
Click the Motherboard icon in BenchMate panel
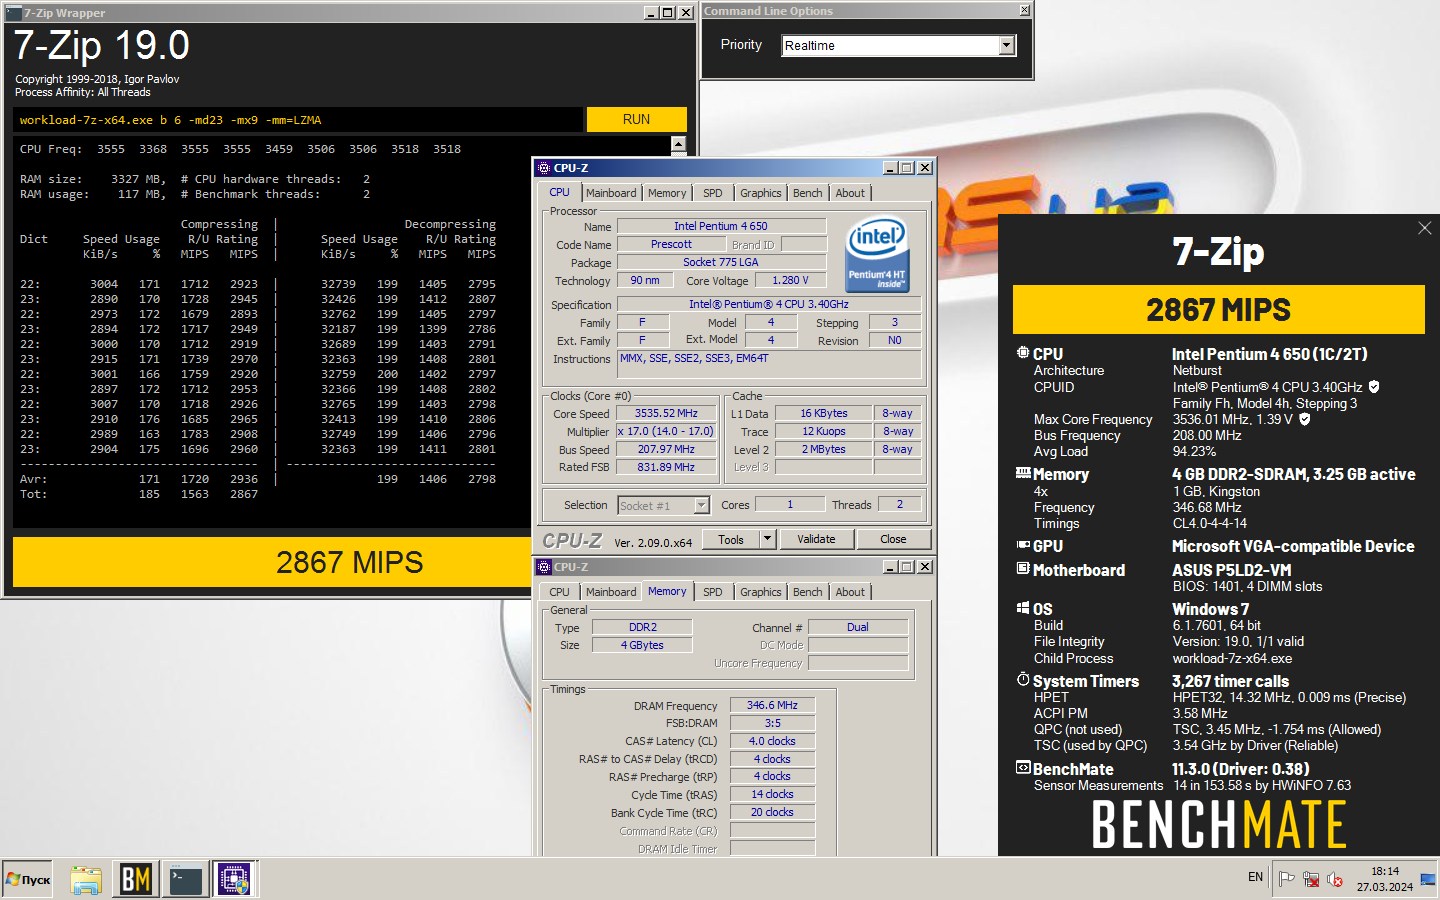pos(1023,568)
